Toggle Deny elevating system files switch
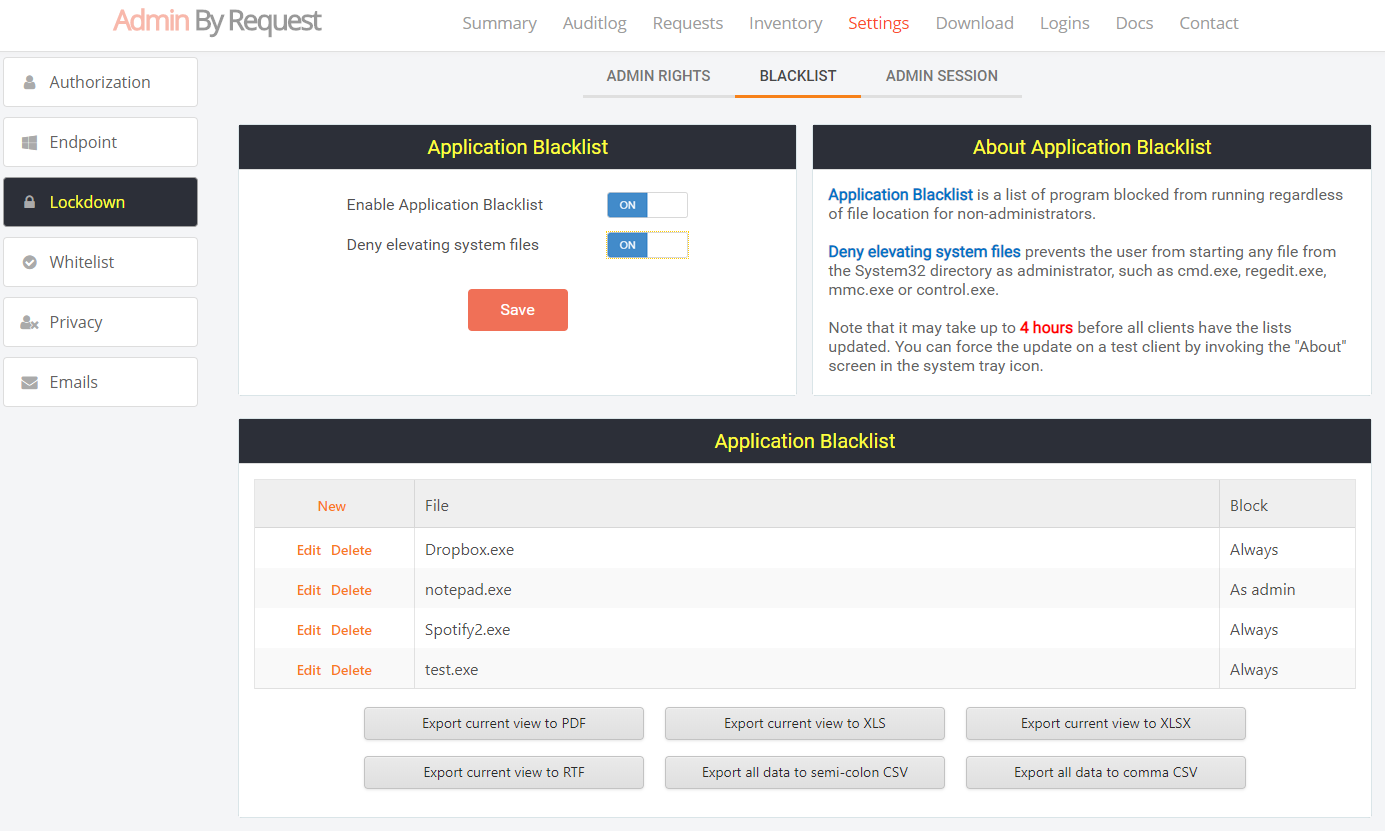Viewport: 1385px width, 831px height. coord(647,245)
